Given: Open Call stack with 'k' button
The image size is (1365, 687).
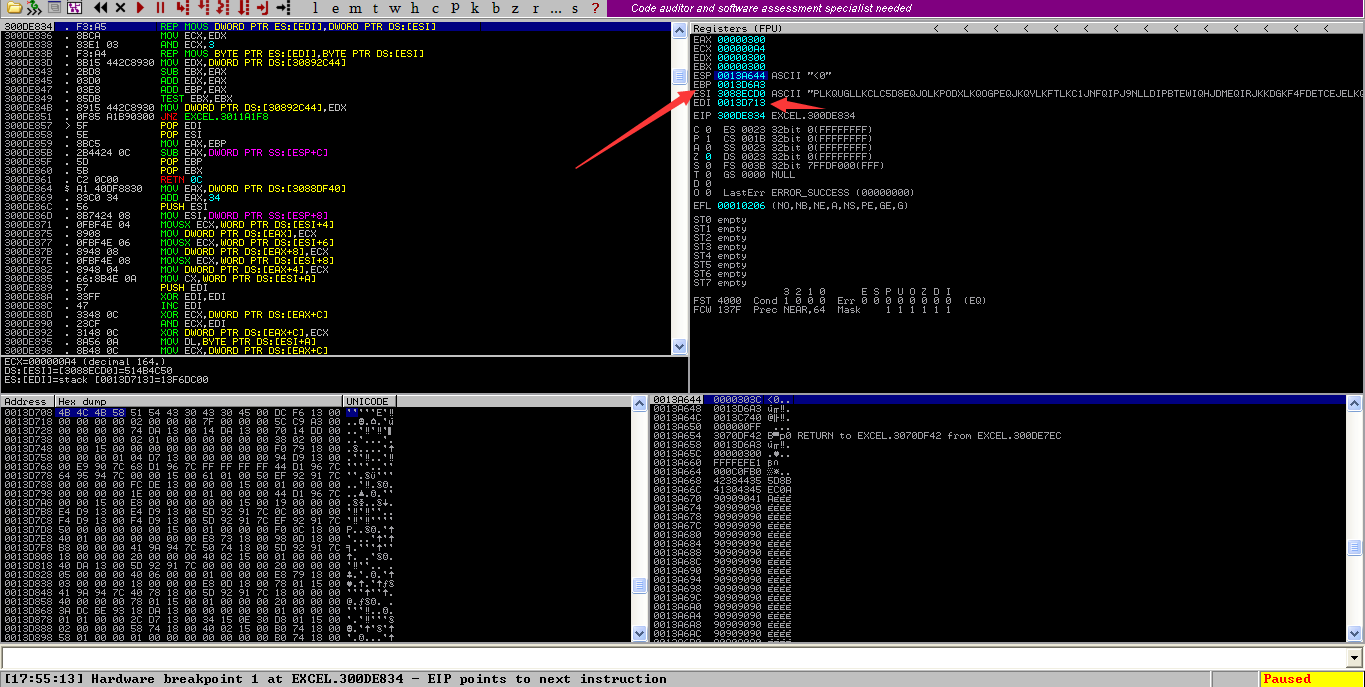Looking at the screenshot, I should (473, 8).
